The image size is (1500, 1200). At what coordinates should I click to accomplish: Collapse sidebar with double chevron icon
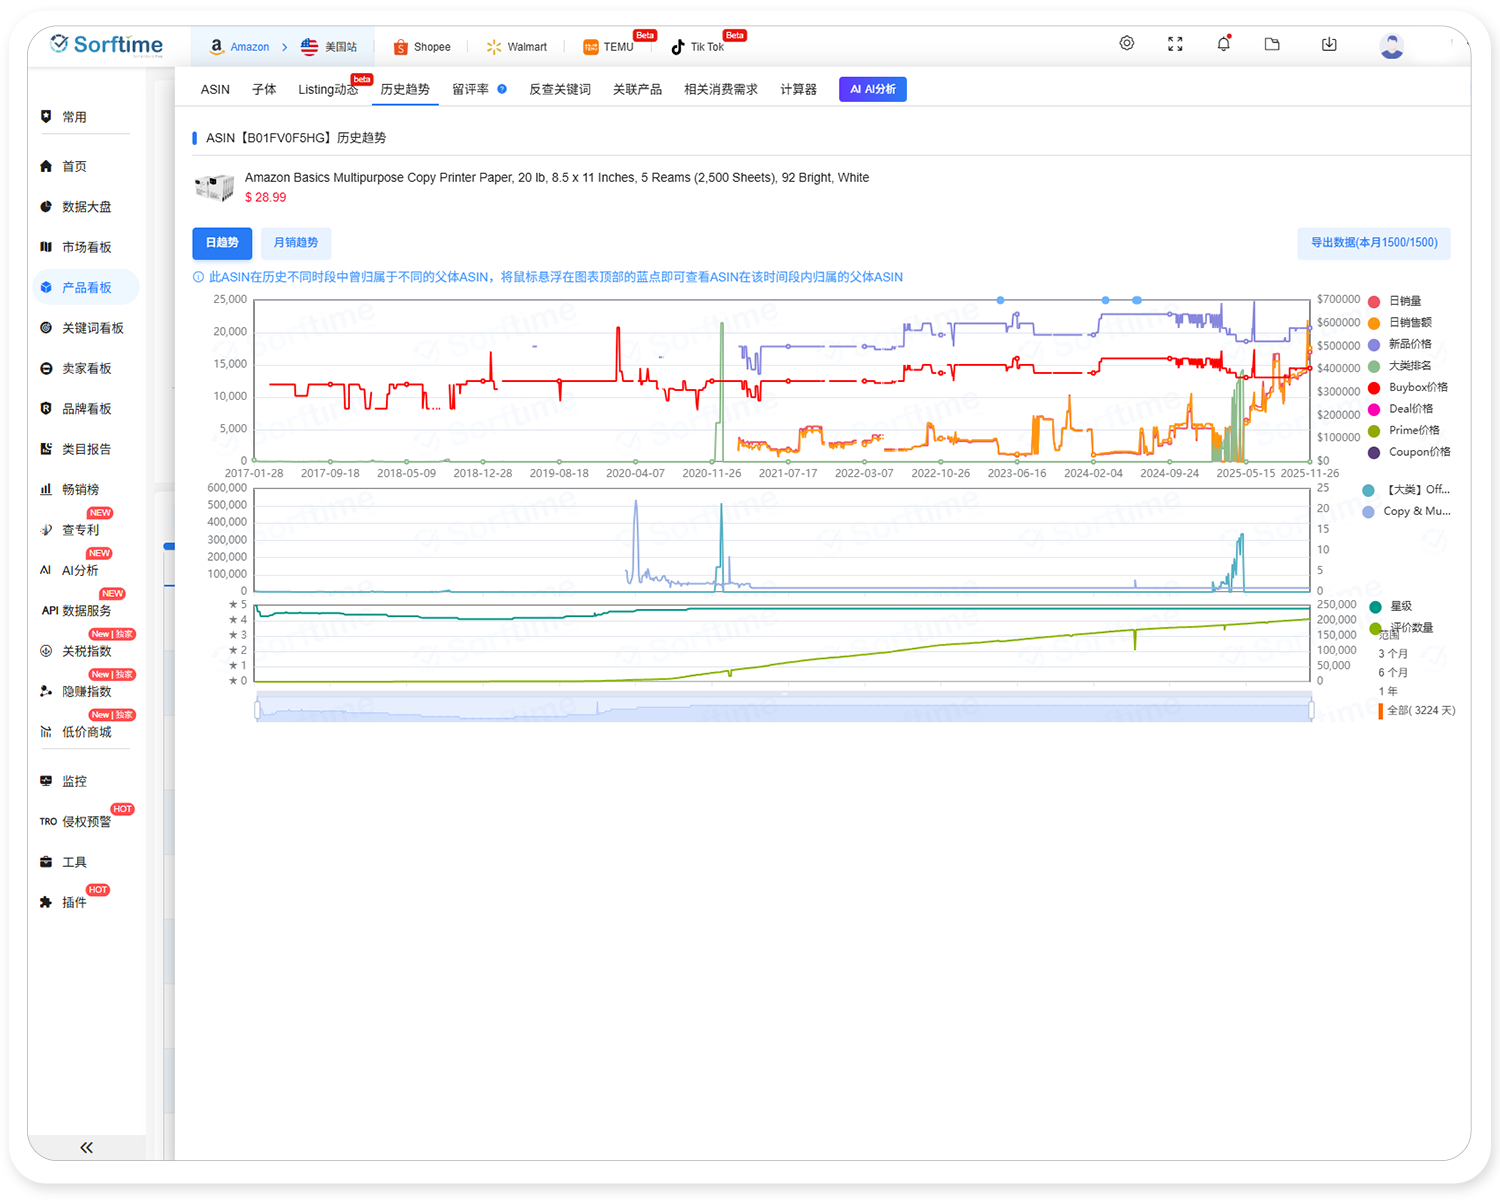click(86, 1147)
